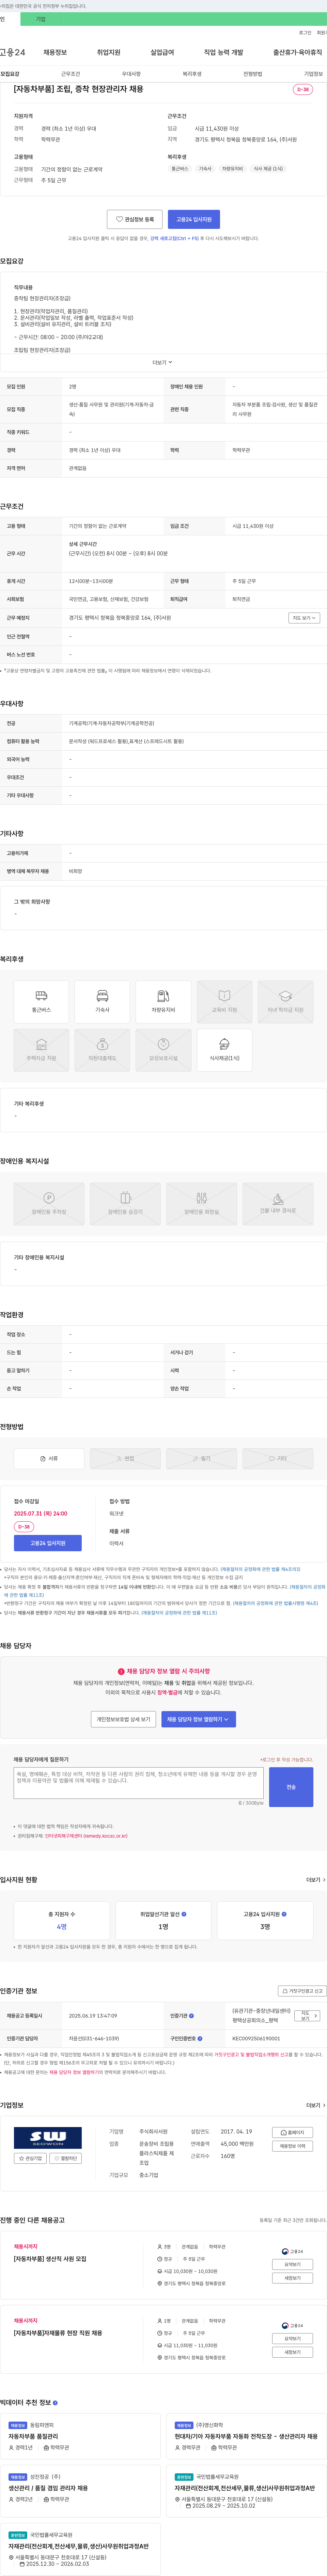The image size is (327, 2576).
Task: Click 요약보기 for 생산직 사원 모집
Action: [293, 2264]
